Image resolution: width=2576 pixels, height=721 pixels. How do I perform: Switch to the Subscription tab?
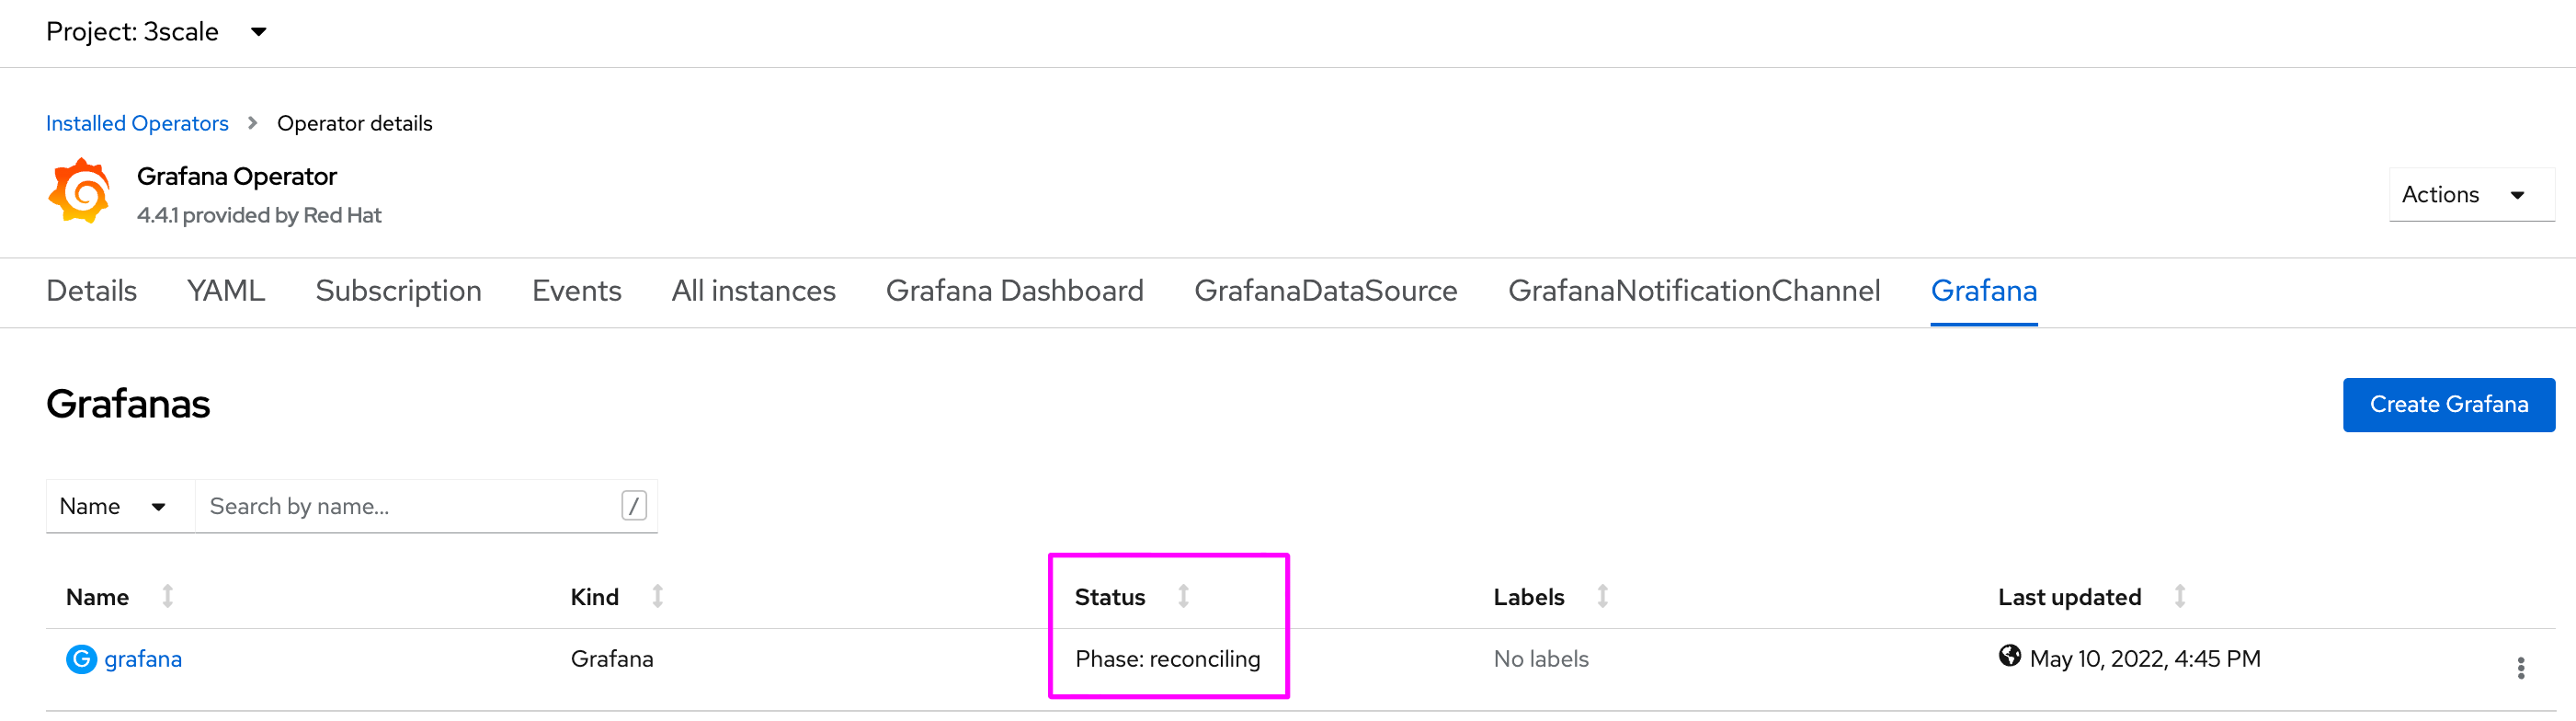click(398, 291)
